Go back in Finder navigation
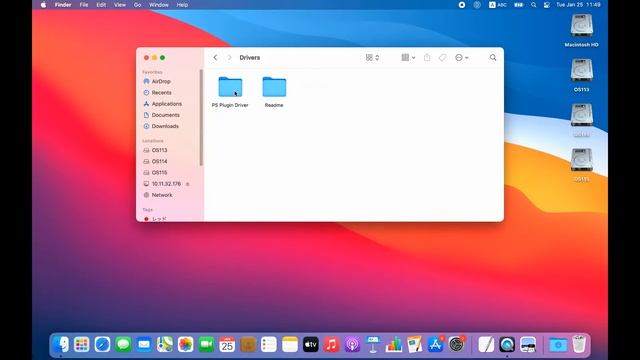This screenshot has height=360, width=640. 216,58
